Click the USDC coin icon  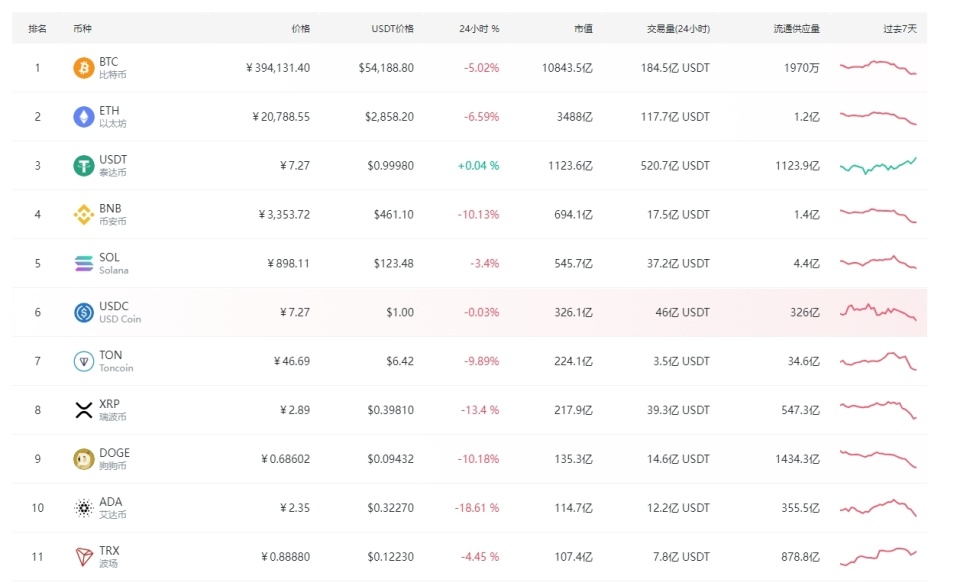tap(84, 312)
